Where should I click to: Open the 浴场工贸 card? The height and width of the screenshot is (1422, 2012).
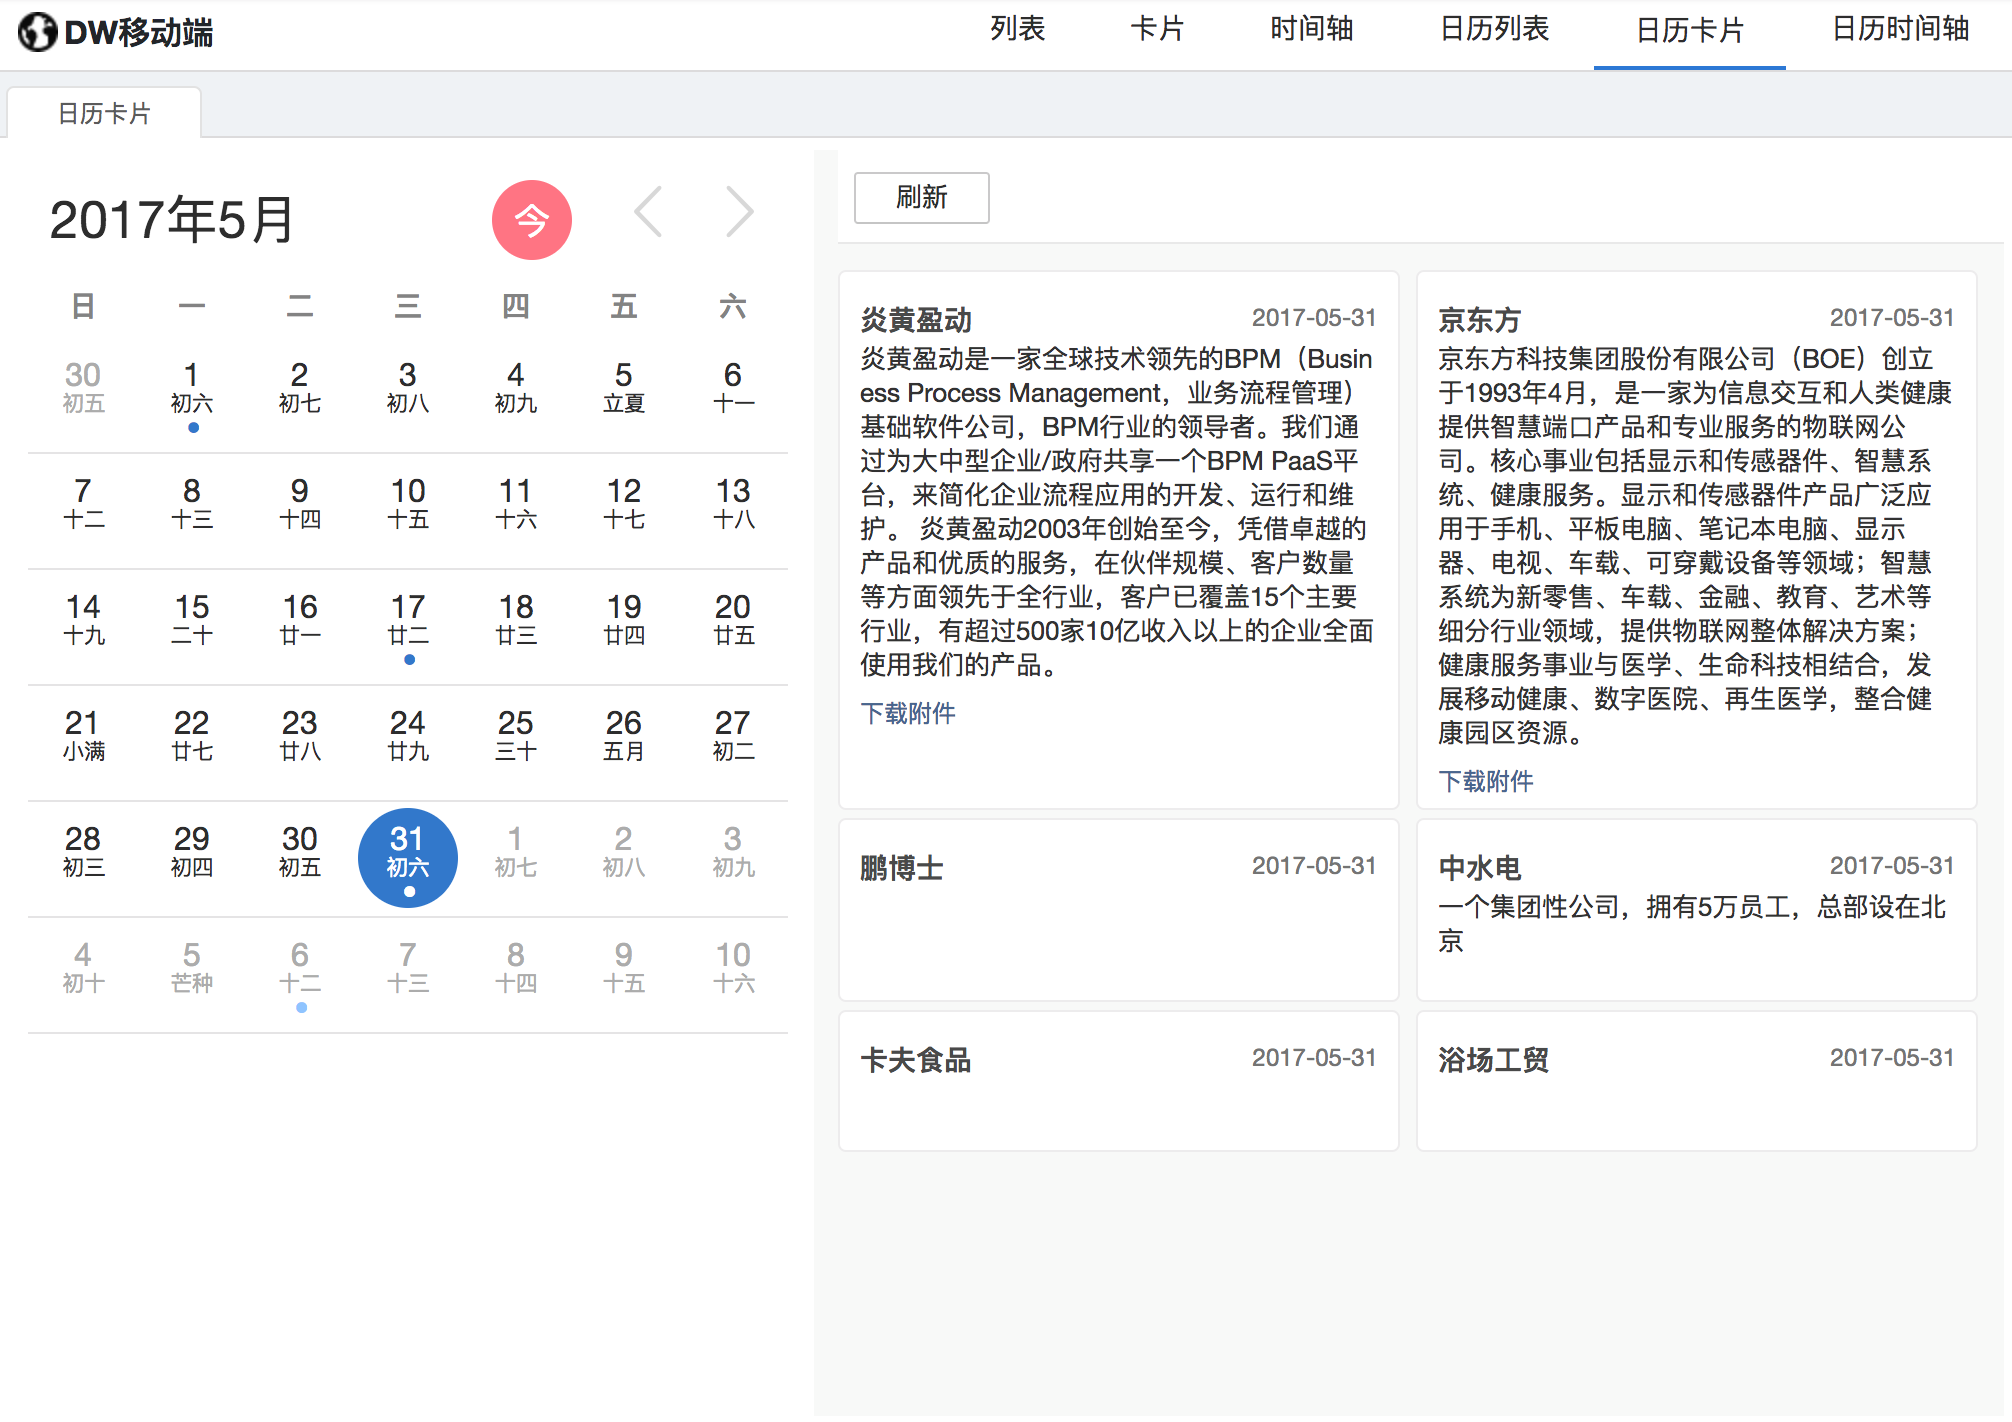click(1696, 1081)
